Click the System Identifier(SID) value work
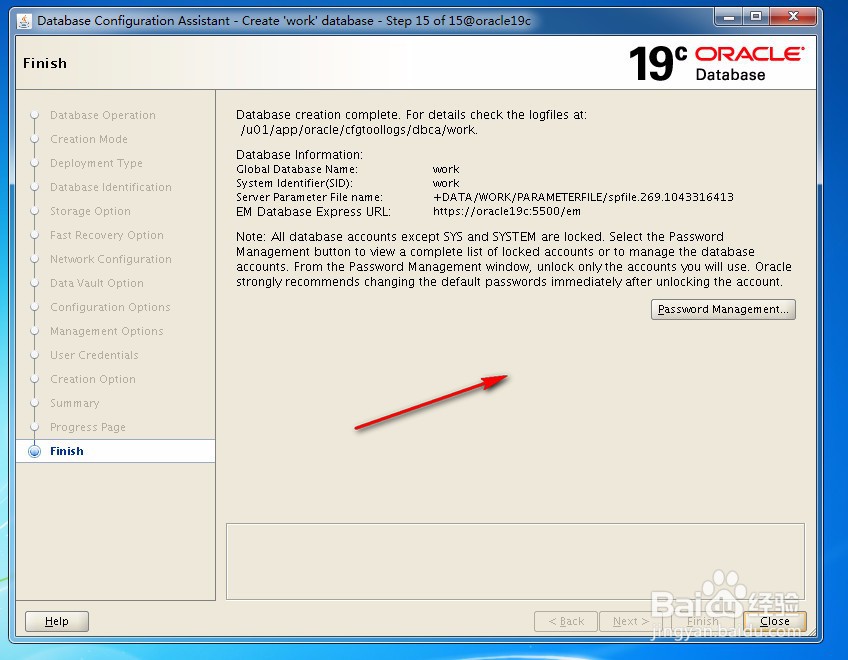The width and height of the screenshot is (848, 660). pyautogui.click(x=446, y=183)
